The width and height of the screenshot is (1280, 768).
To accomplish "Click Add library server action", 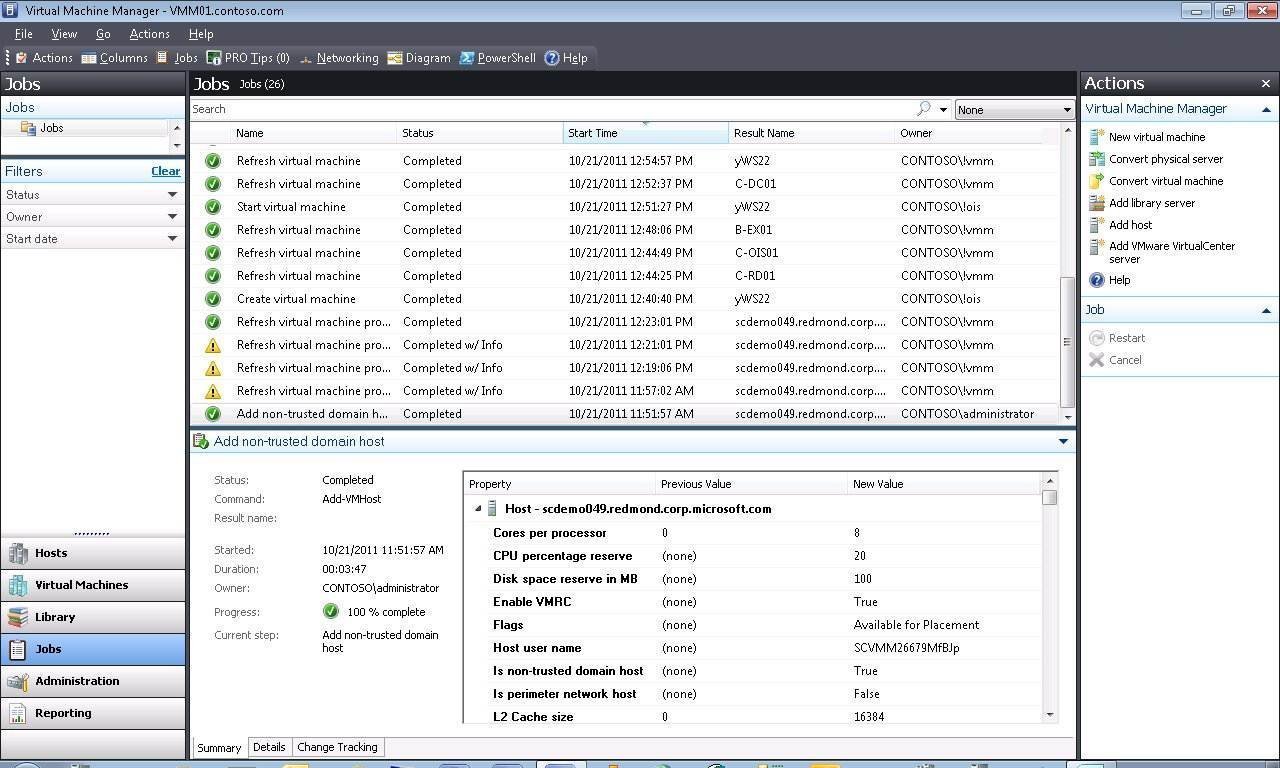I will click(x=1142, y=203).
